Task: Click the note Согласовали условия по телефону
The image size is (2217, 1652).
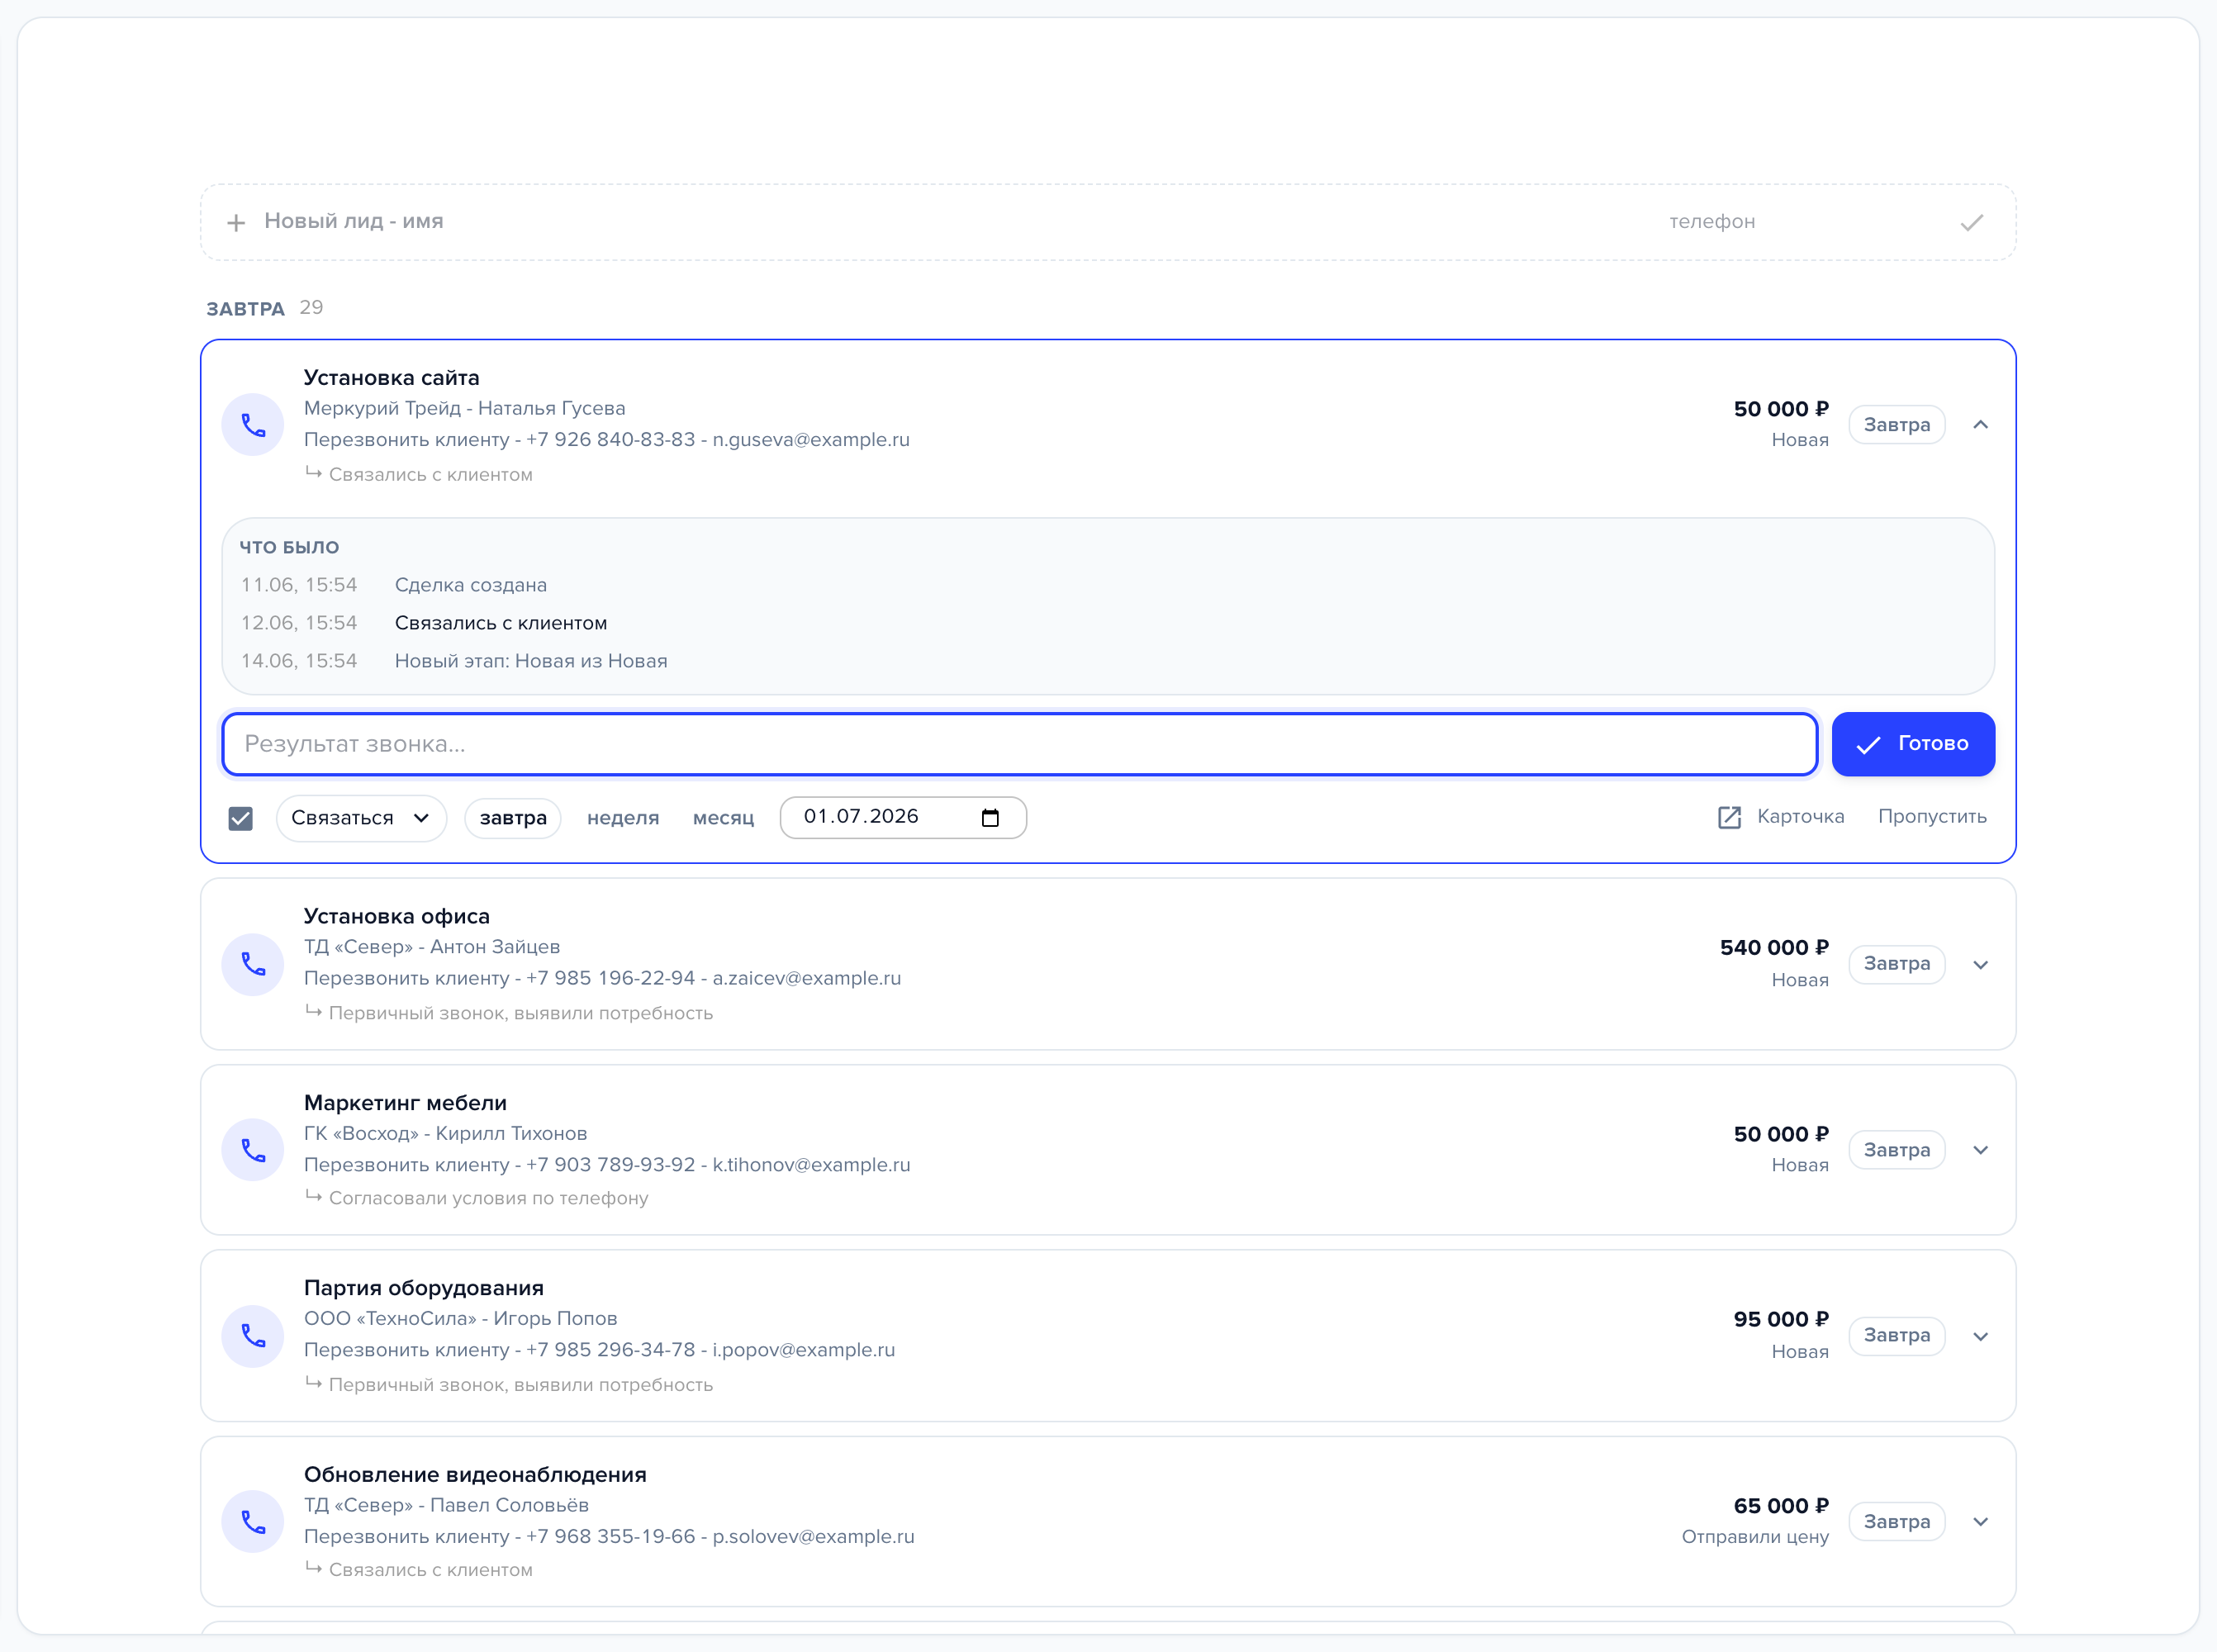Action: (488, 1198)
